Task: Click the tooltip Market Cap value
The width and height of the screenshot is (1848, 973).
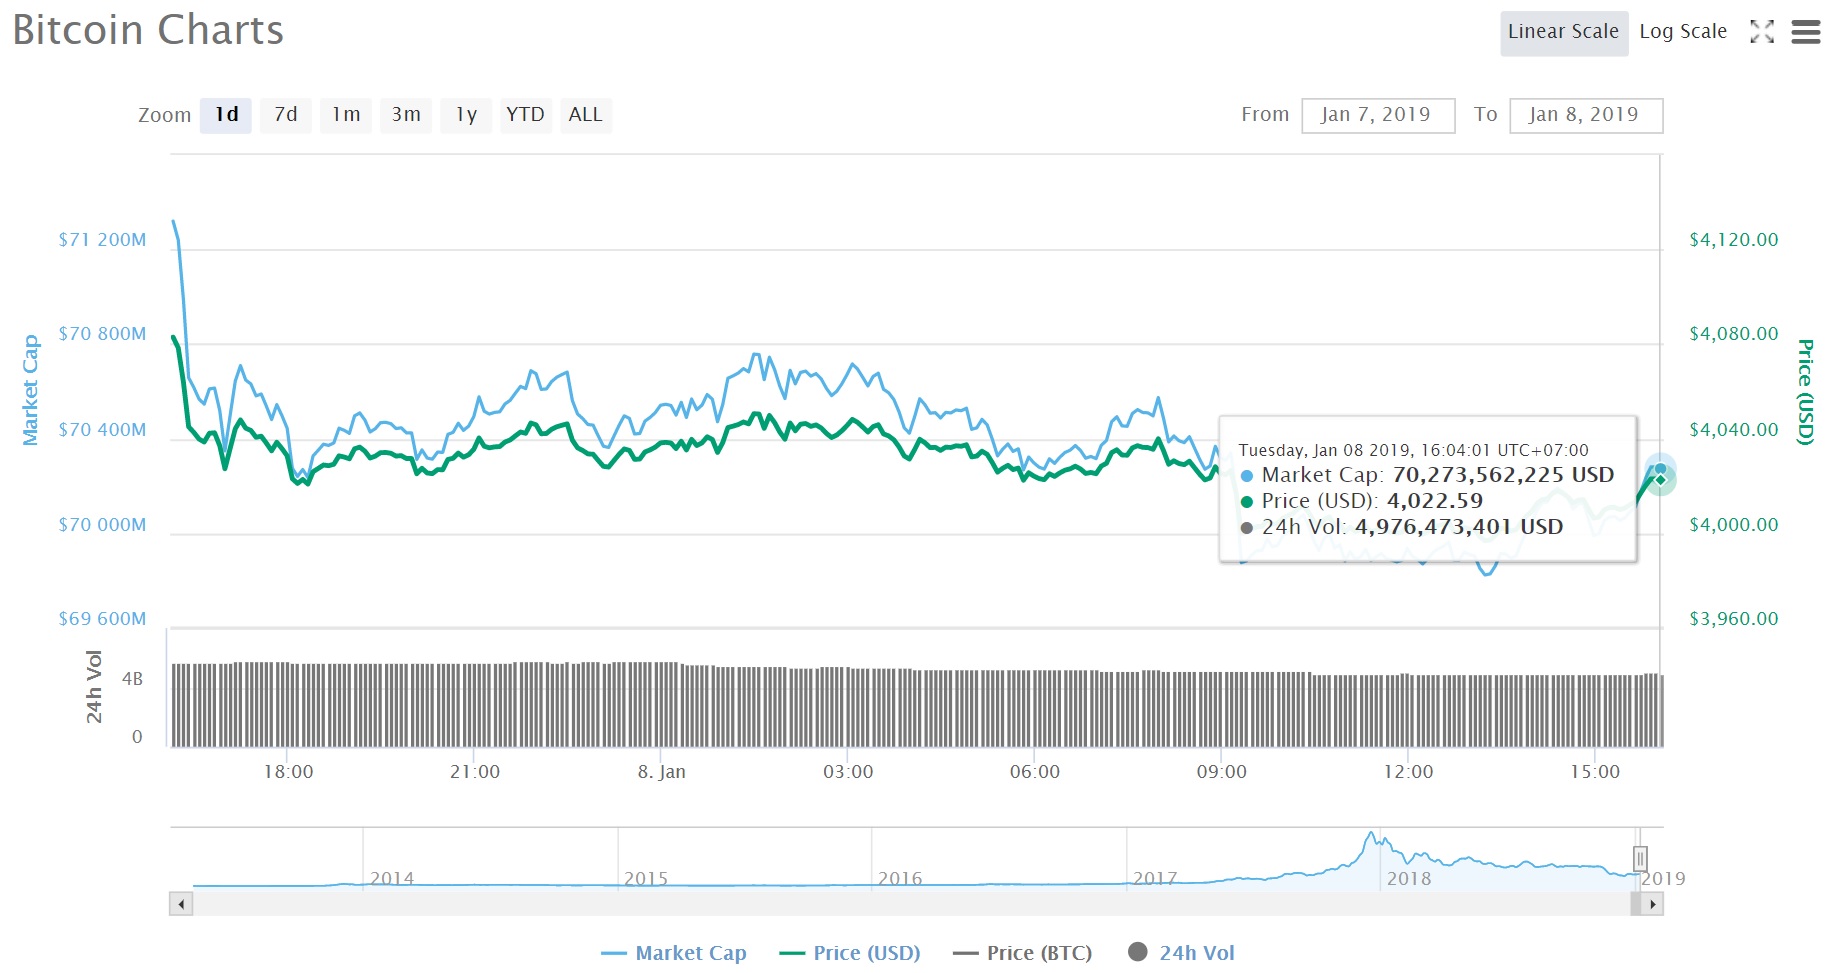Action: 1503,475
